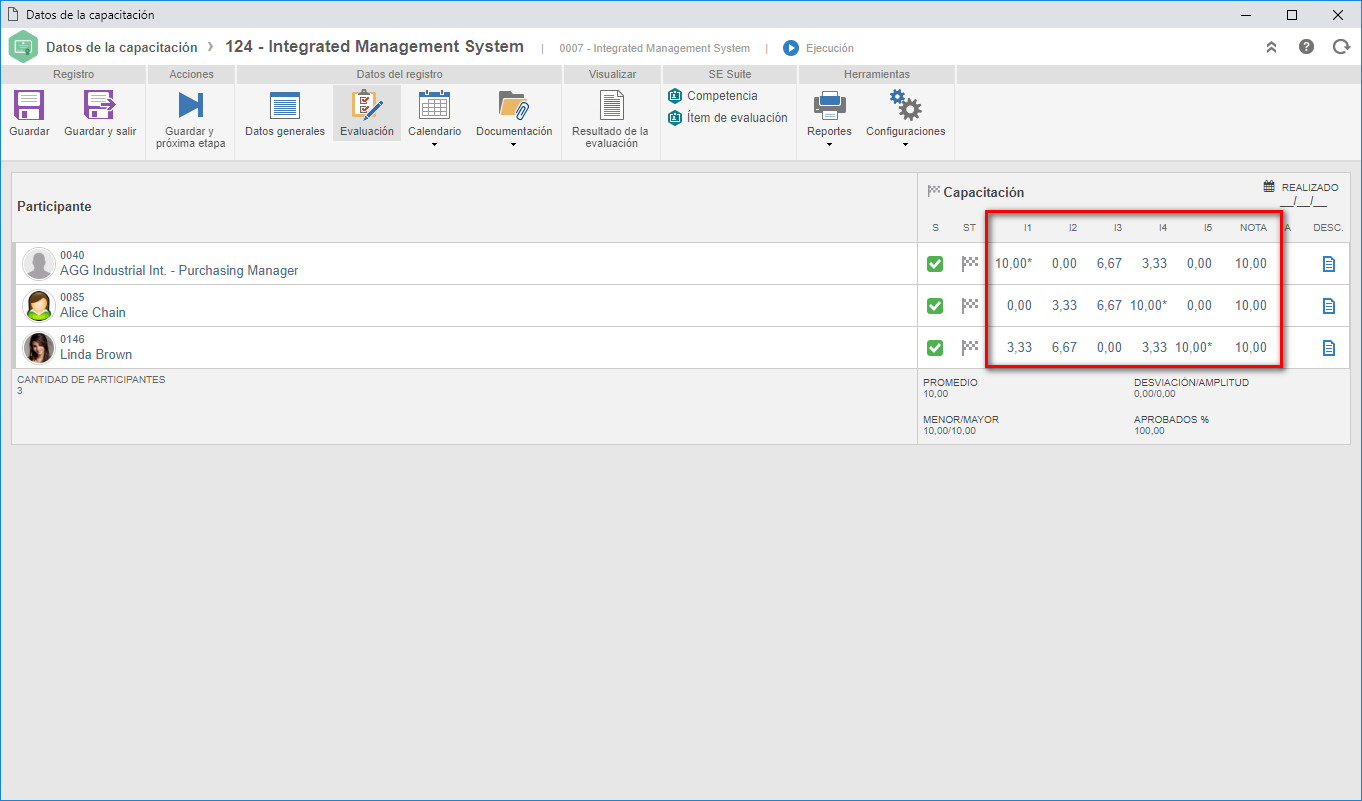Click AGG Industrial default avatar
This screenshot has width=1362, height=801.
tap(39, 264)
